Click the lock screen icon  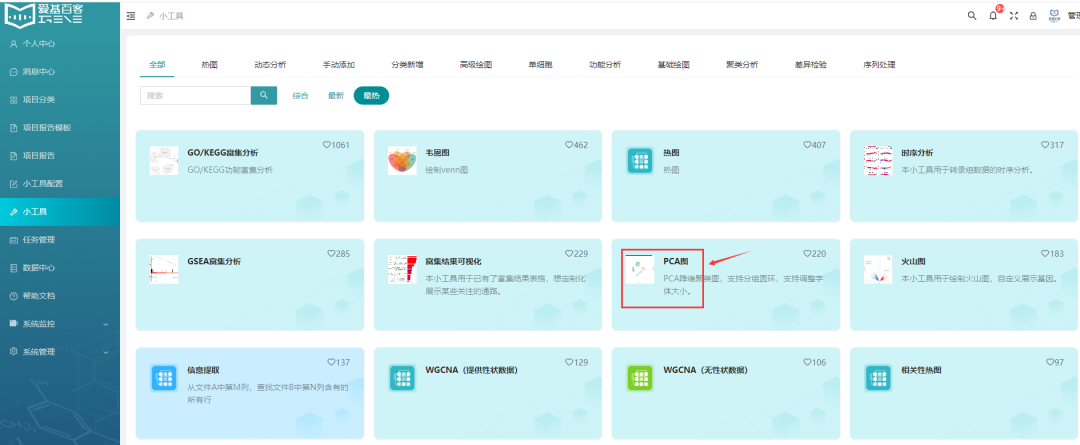click(x=1033, y=16)
